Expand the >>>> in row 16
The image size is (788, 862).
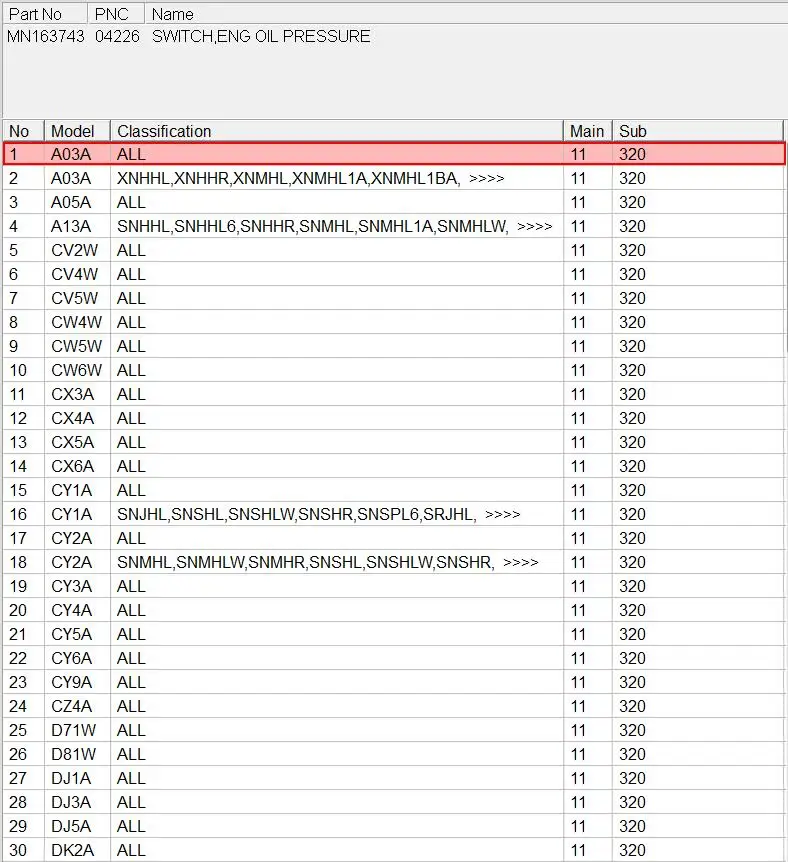click(503, 515)
